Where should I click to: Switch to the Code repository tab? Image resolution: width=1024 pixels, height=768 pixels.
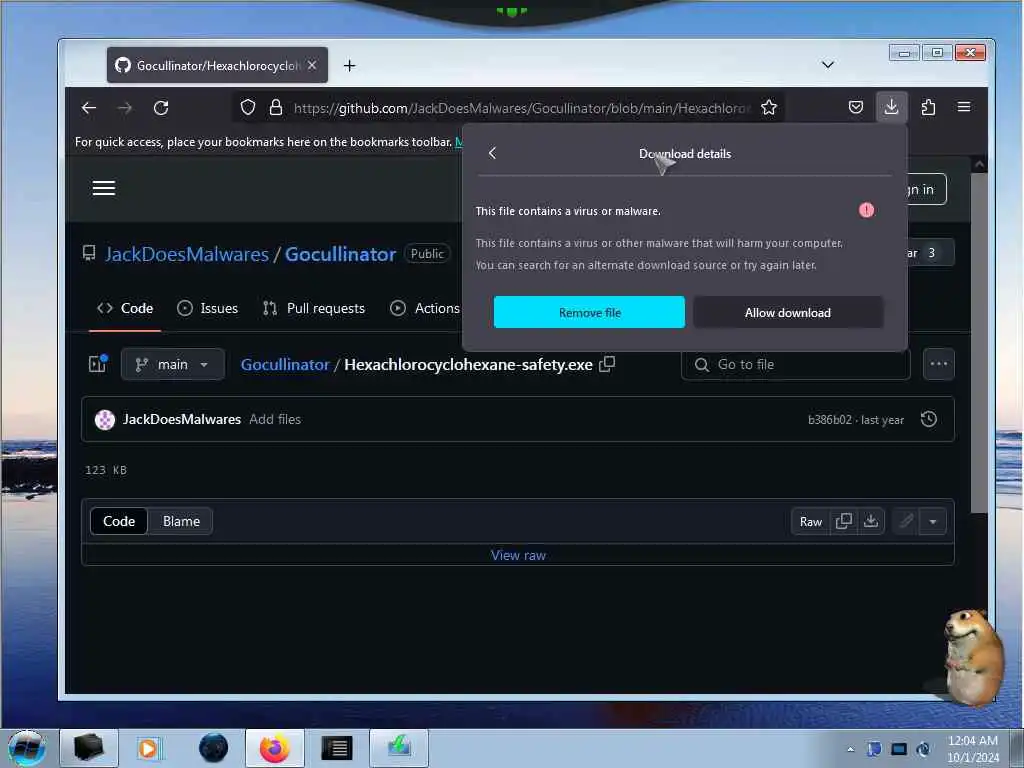125,308
